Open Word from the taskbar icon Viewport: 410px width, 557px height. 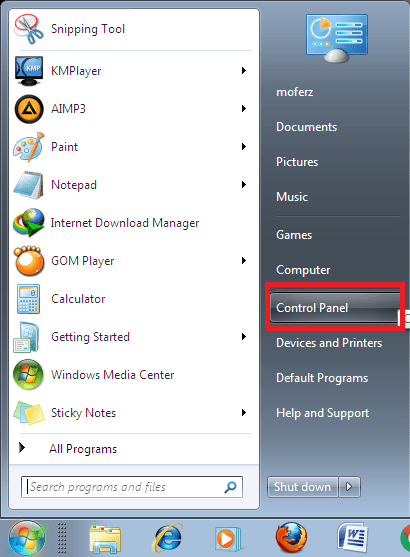(352, 538)
